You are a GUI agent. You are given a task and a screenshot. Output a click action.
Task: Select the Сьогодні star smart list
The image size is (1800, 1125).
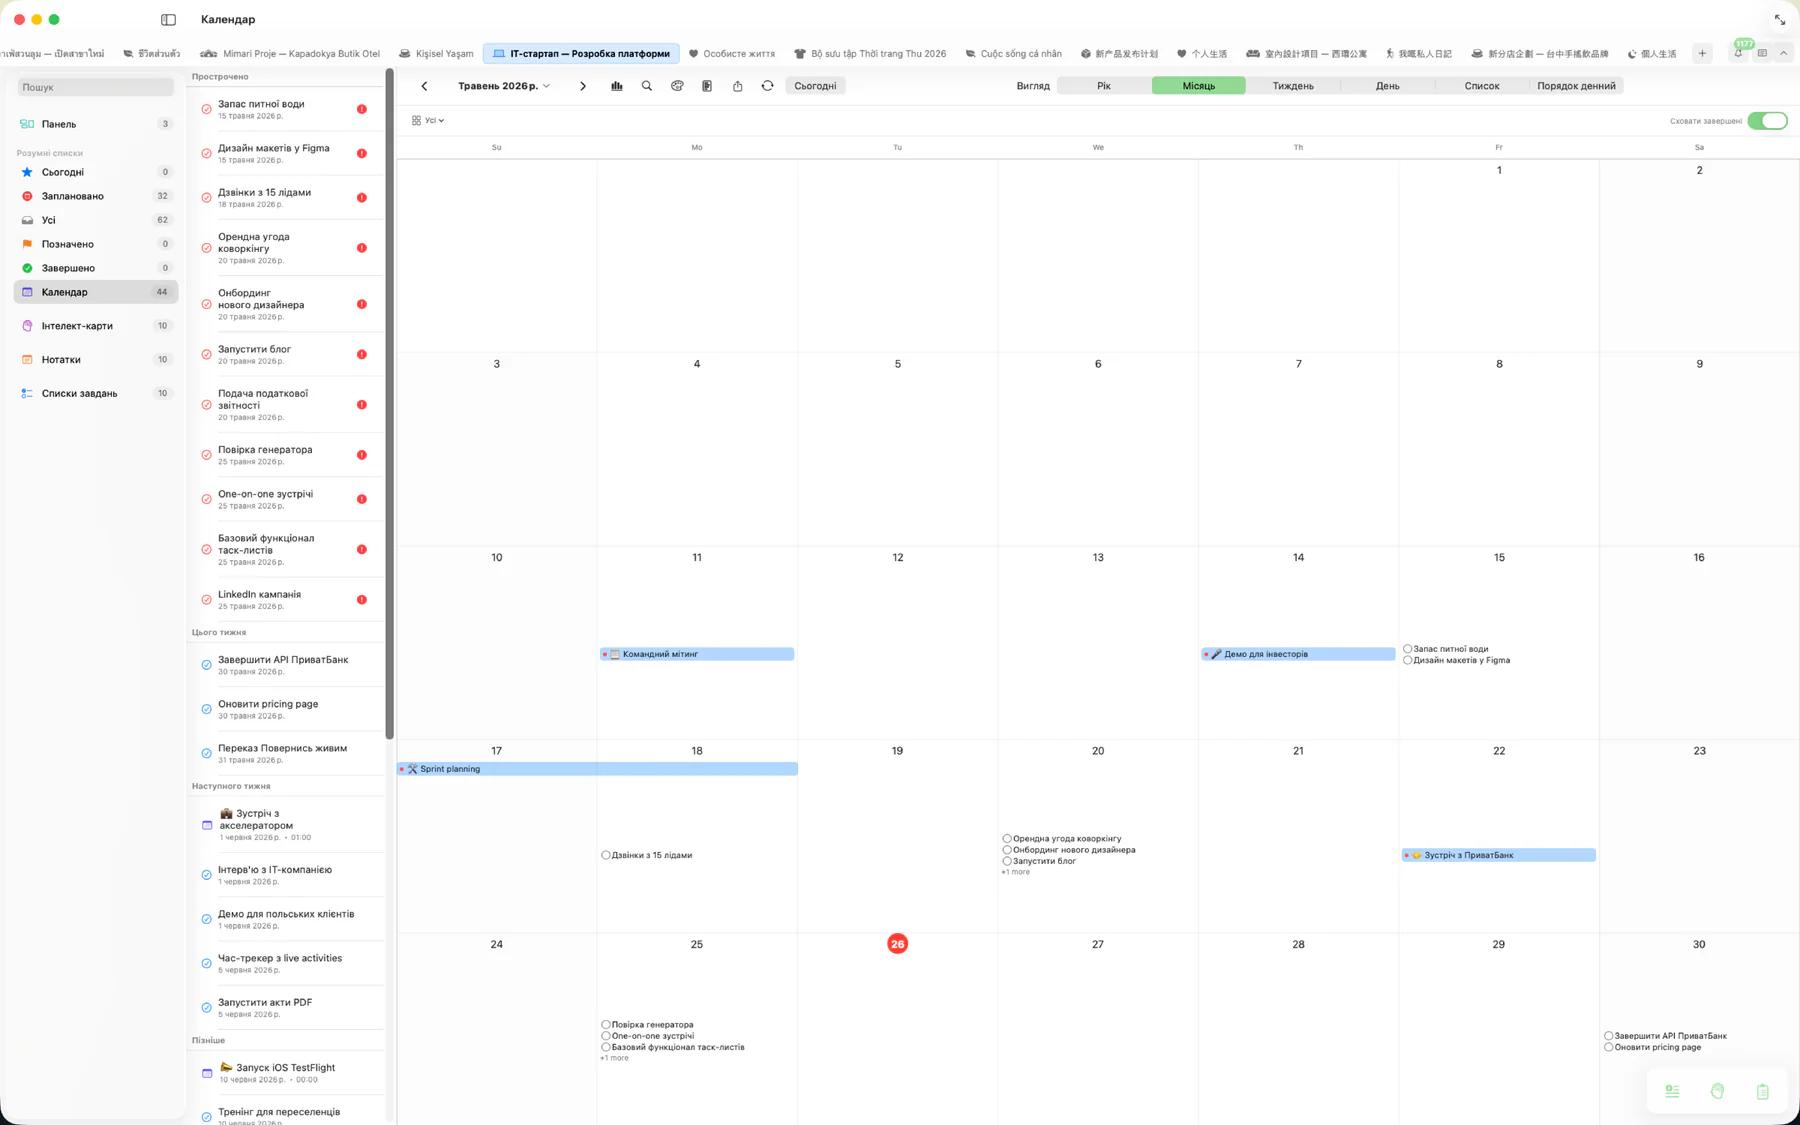click(x=95, y=172)
